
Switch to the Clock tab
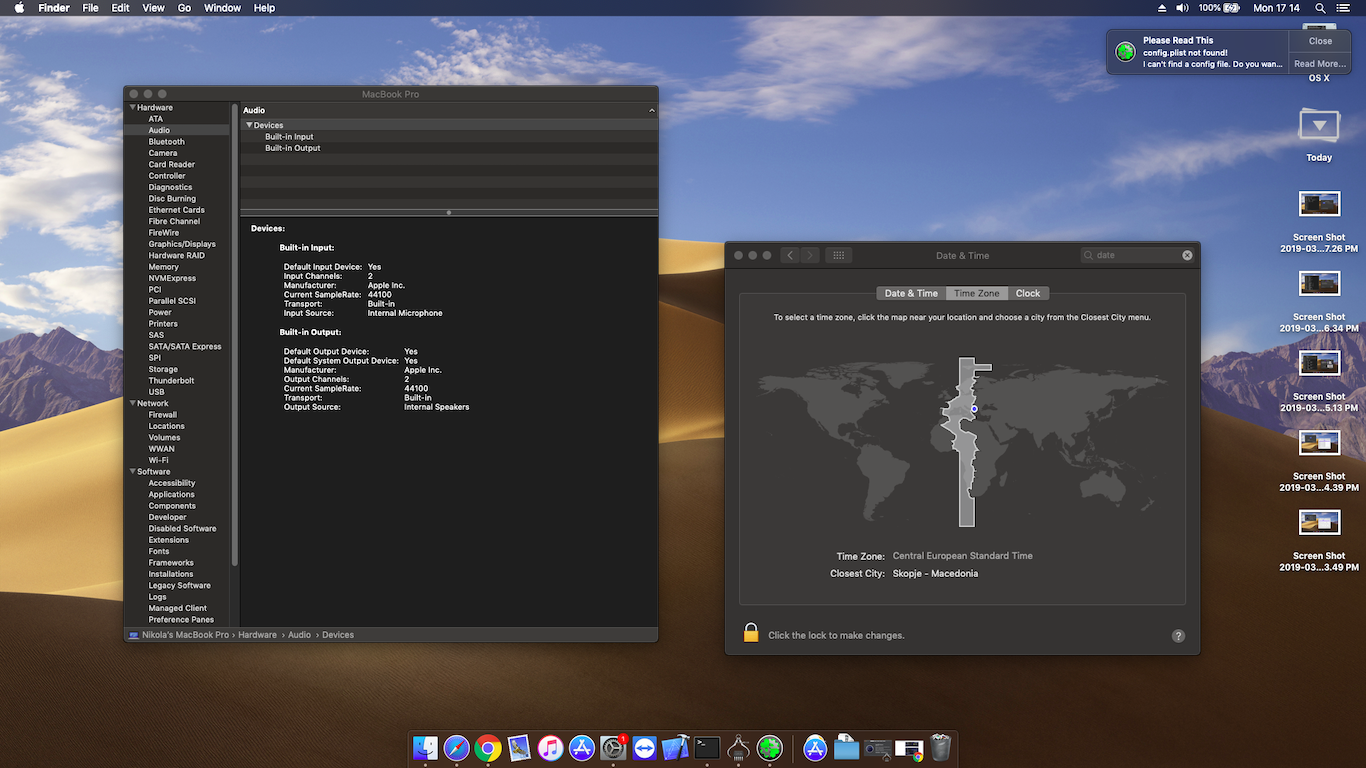(1028, 292)
